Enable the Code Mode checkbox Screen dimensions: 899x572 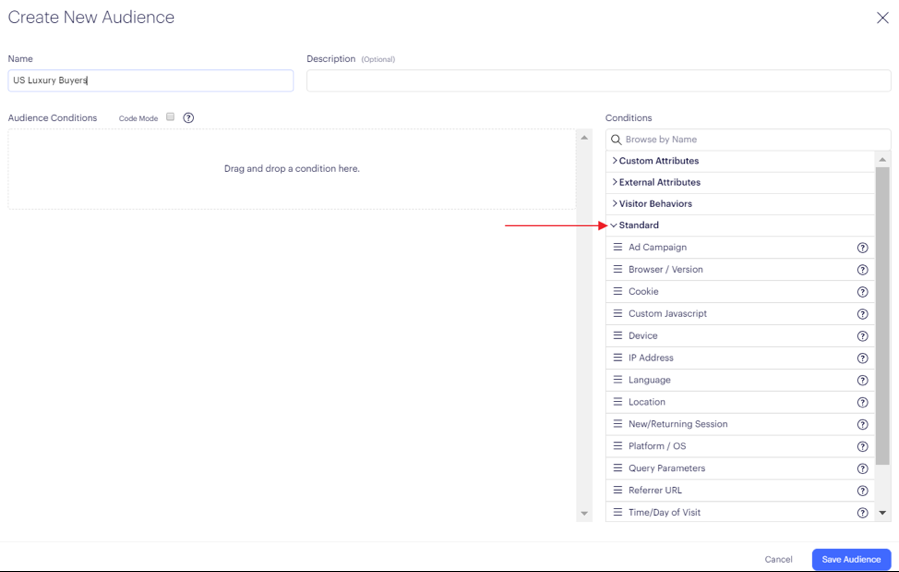click(x=170, y=117)
